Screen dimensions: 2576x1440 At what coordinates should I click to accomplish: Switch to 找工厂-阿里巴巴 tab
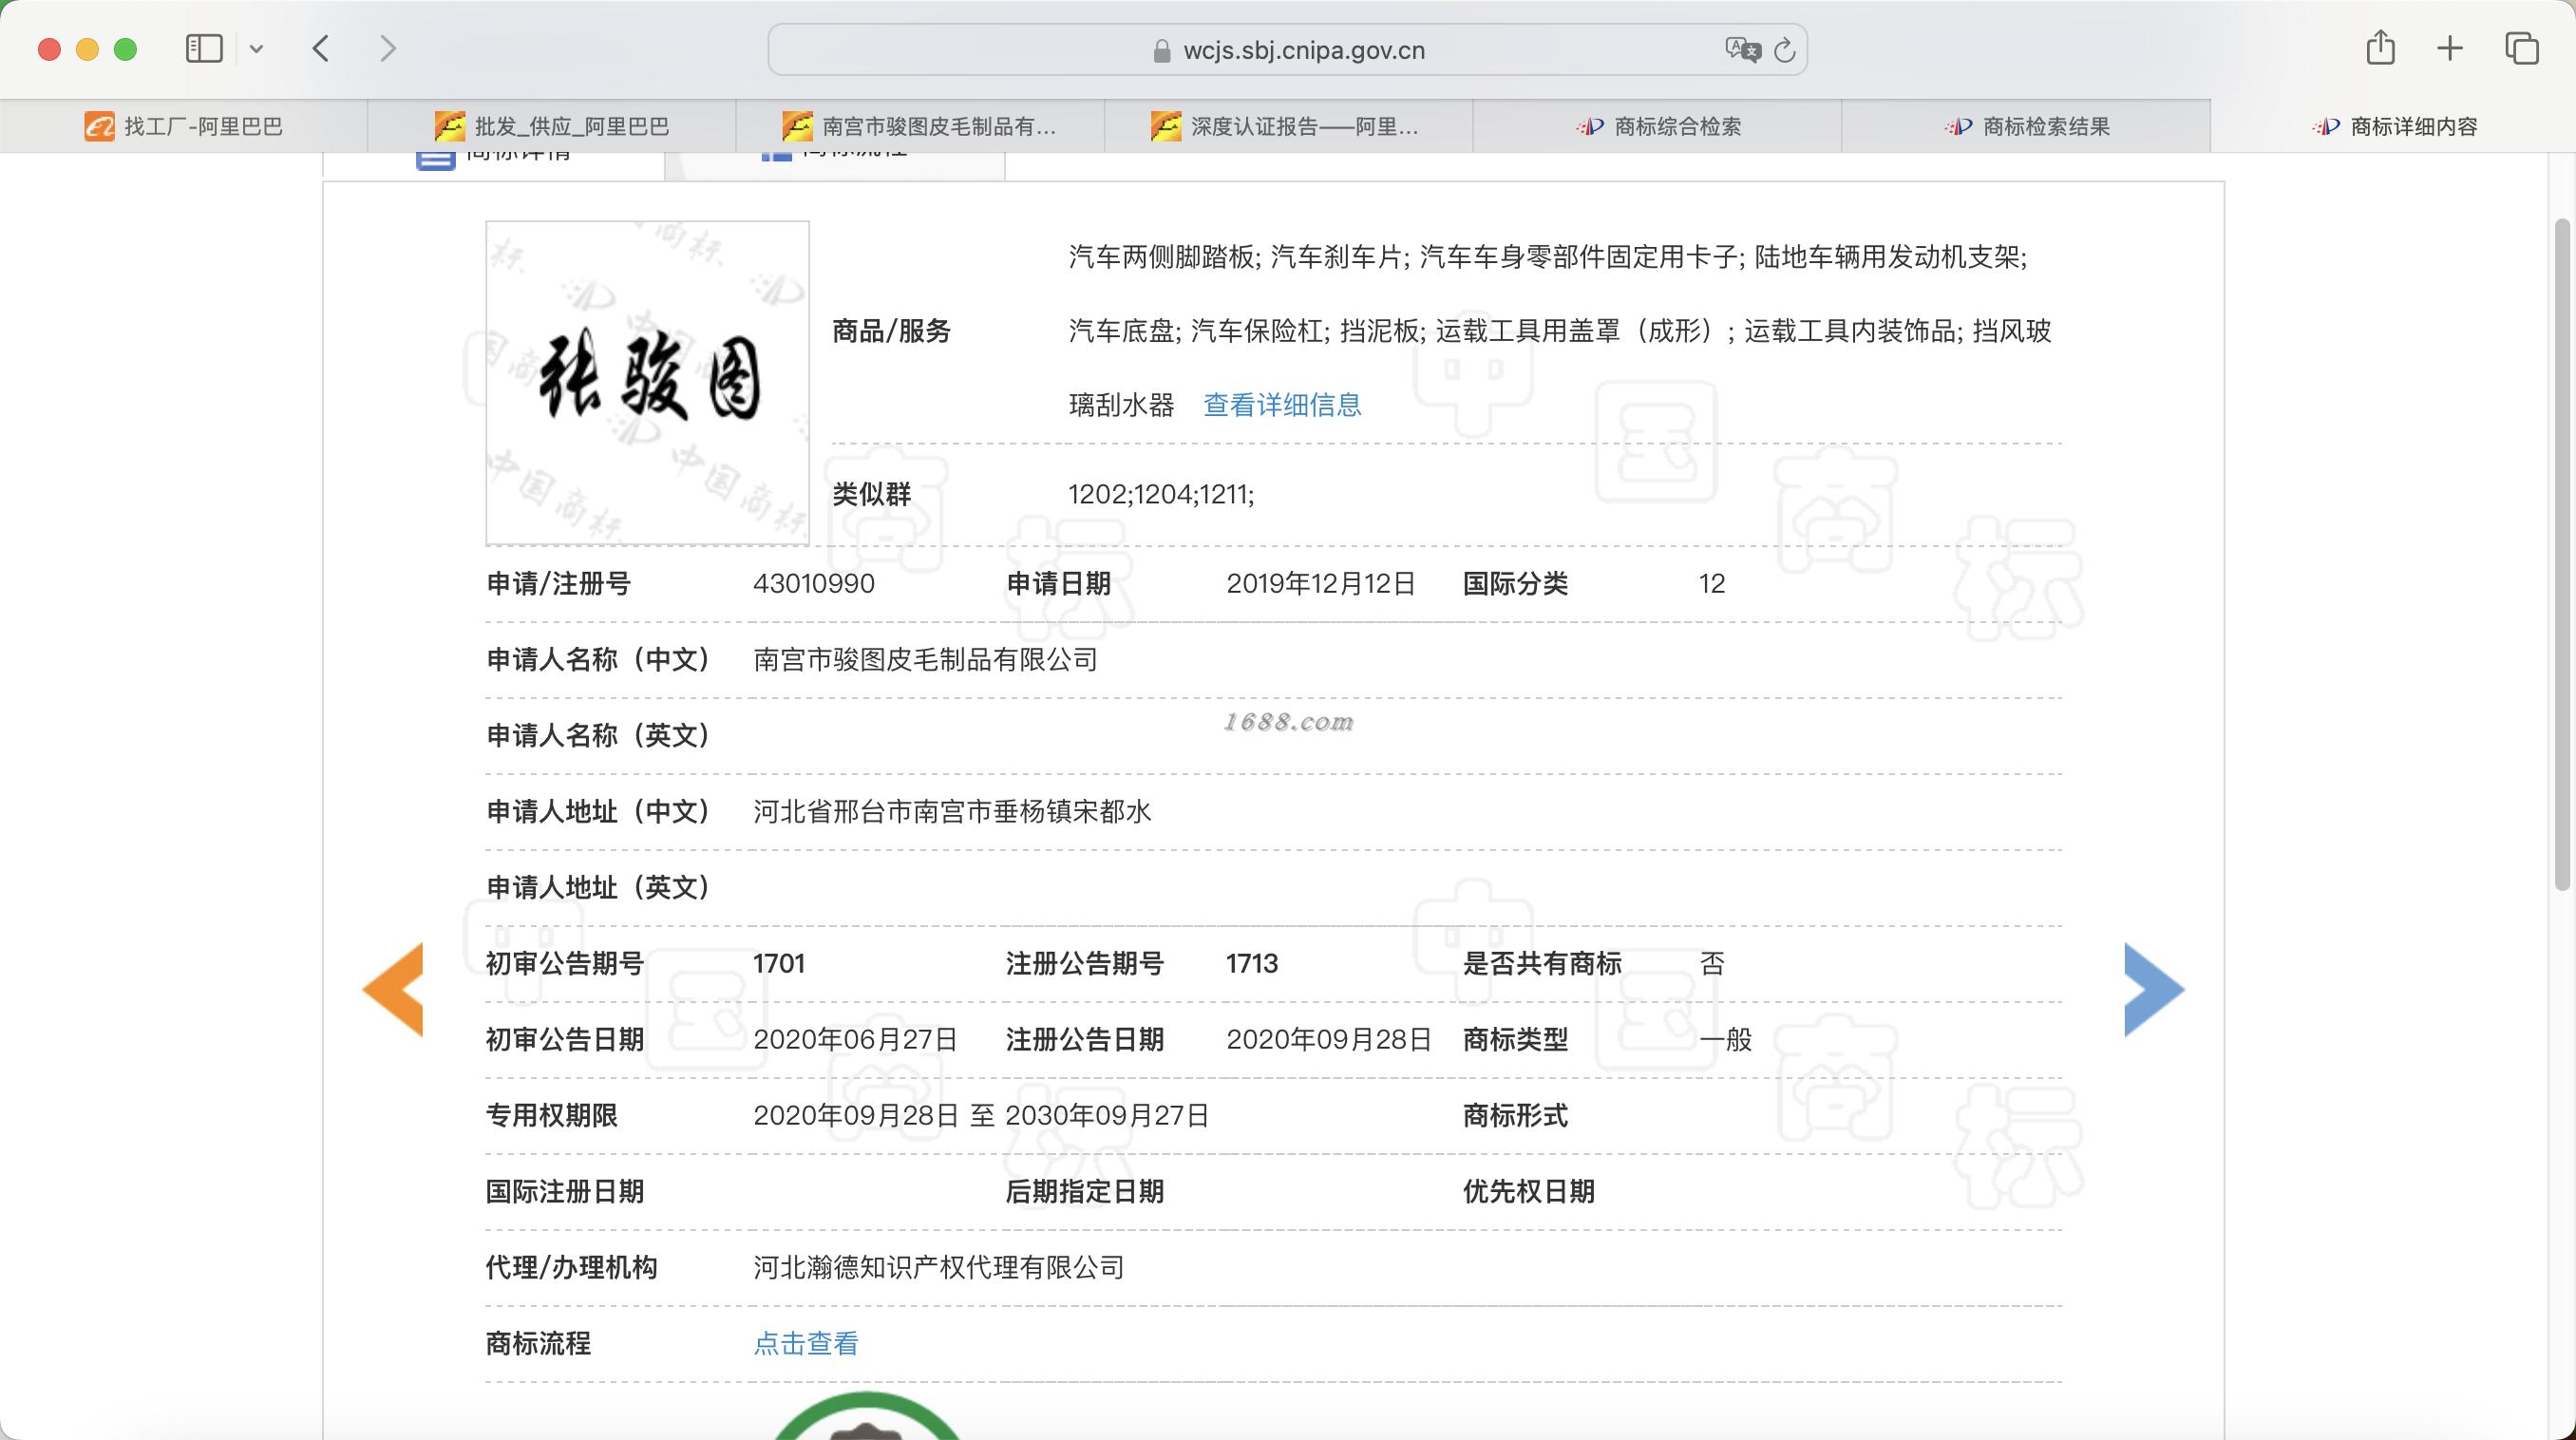pyautogui.click(x=184, y=126)
